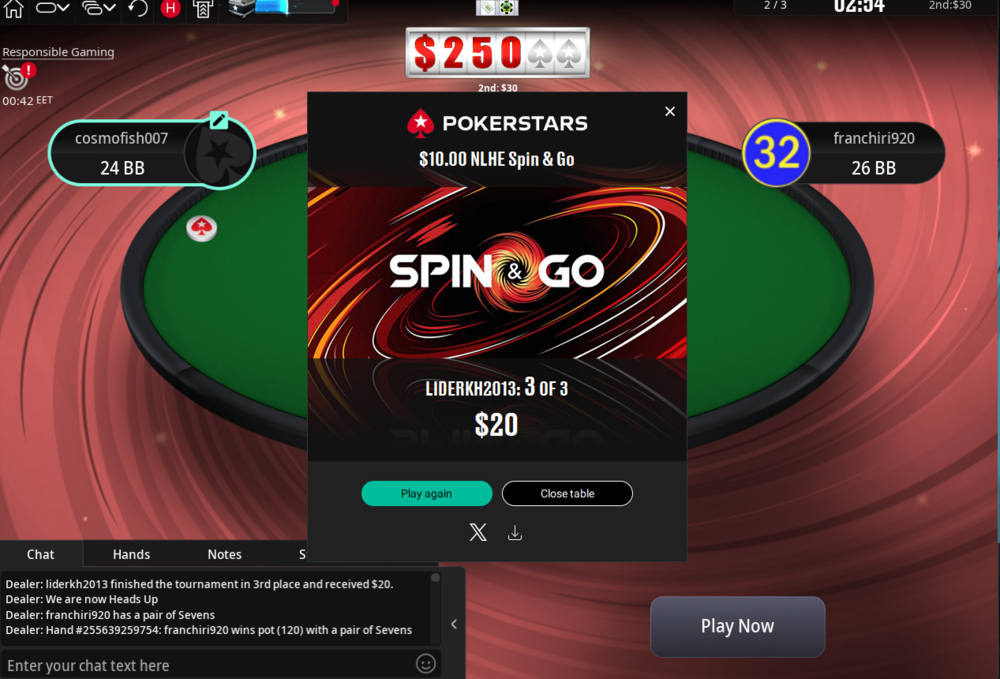The width and height of the screenshot is (1000, 679).
Task: Download the result image icon
Action: (515, 533)
